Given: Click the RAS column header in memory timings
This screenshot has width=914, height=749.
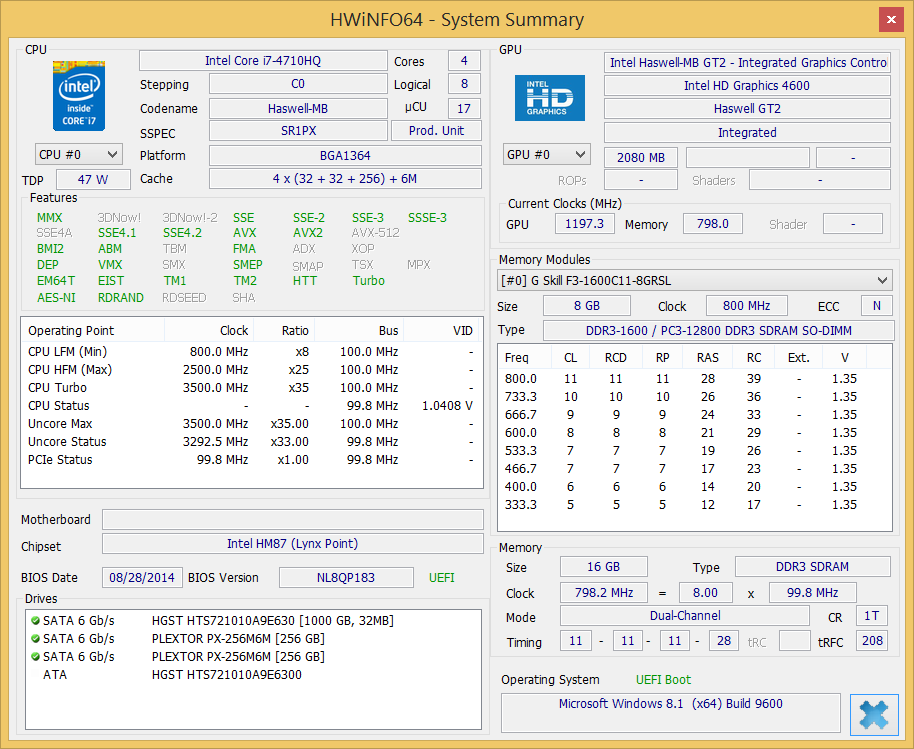Looking at the screenshot, I should (708, 357).
